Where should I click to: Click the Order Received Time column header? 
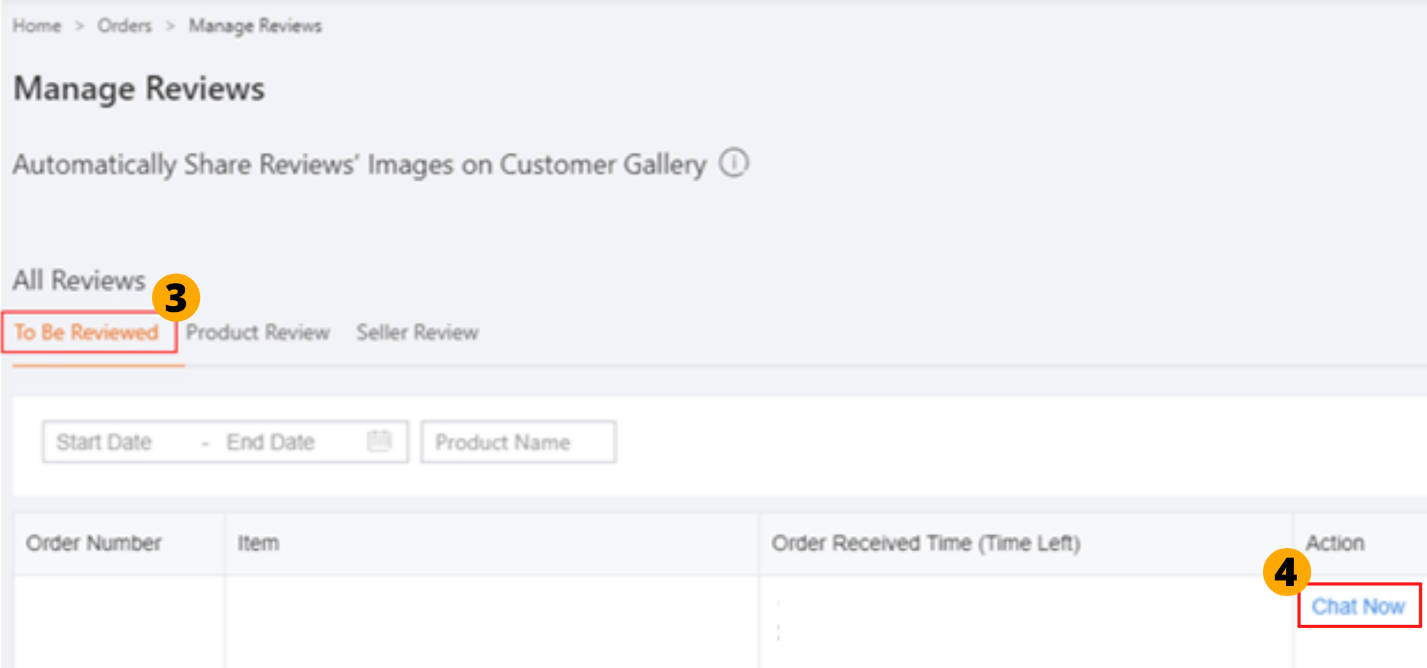925,543
